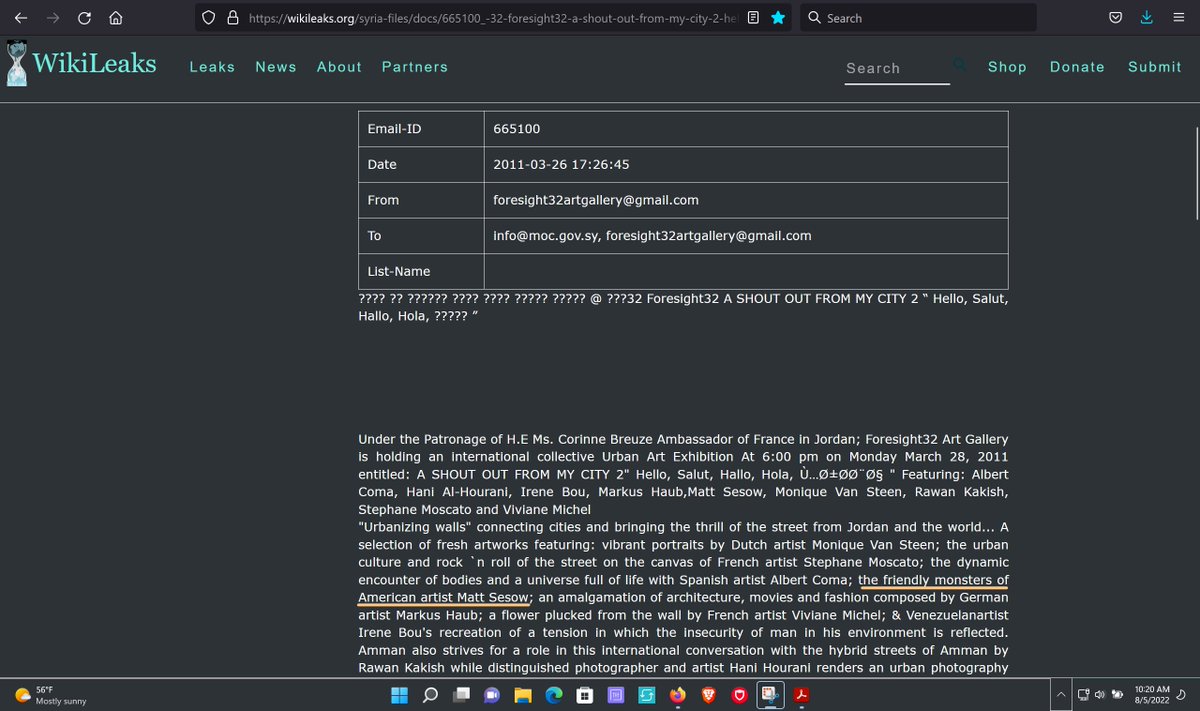Open the Submit documents link
The height and width of the screenshot is (711, 1200).
click(1155, 67)
